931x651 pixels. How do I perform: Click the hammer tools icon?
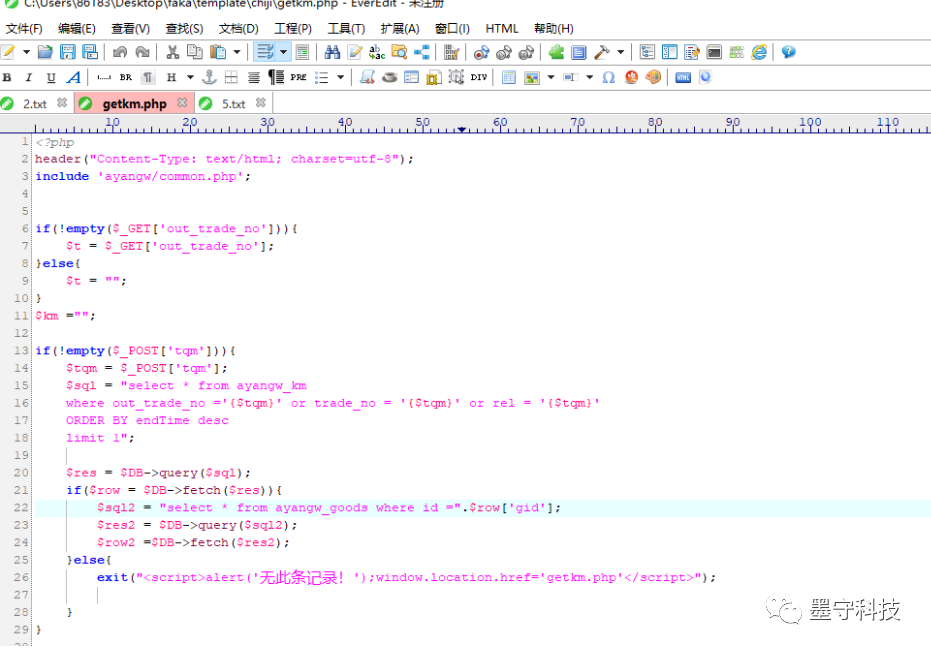(601, 52)
